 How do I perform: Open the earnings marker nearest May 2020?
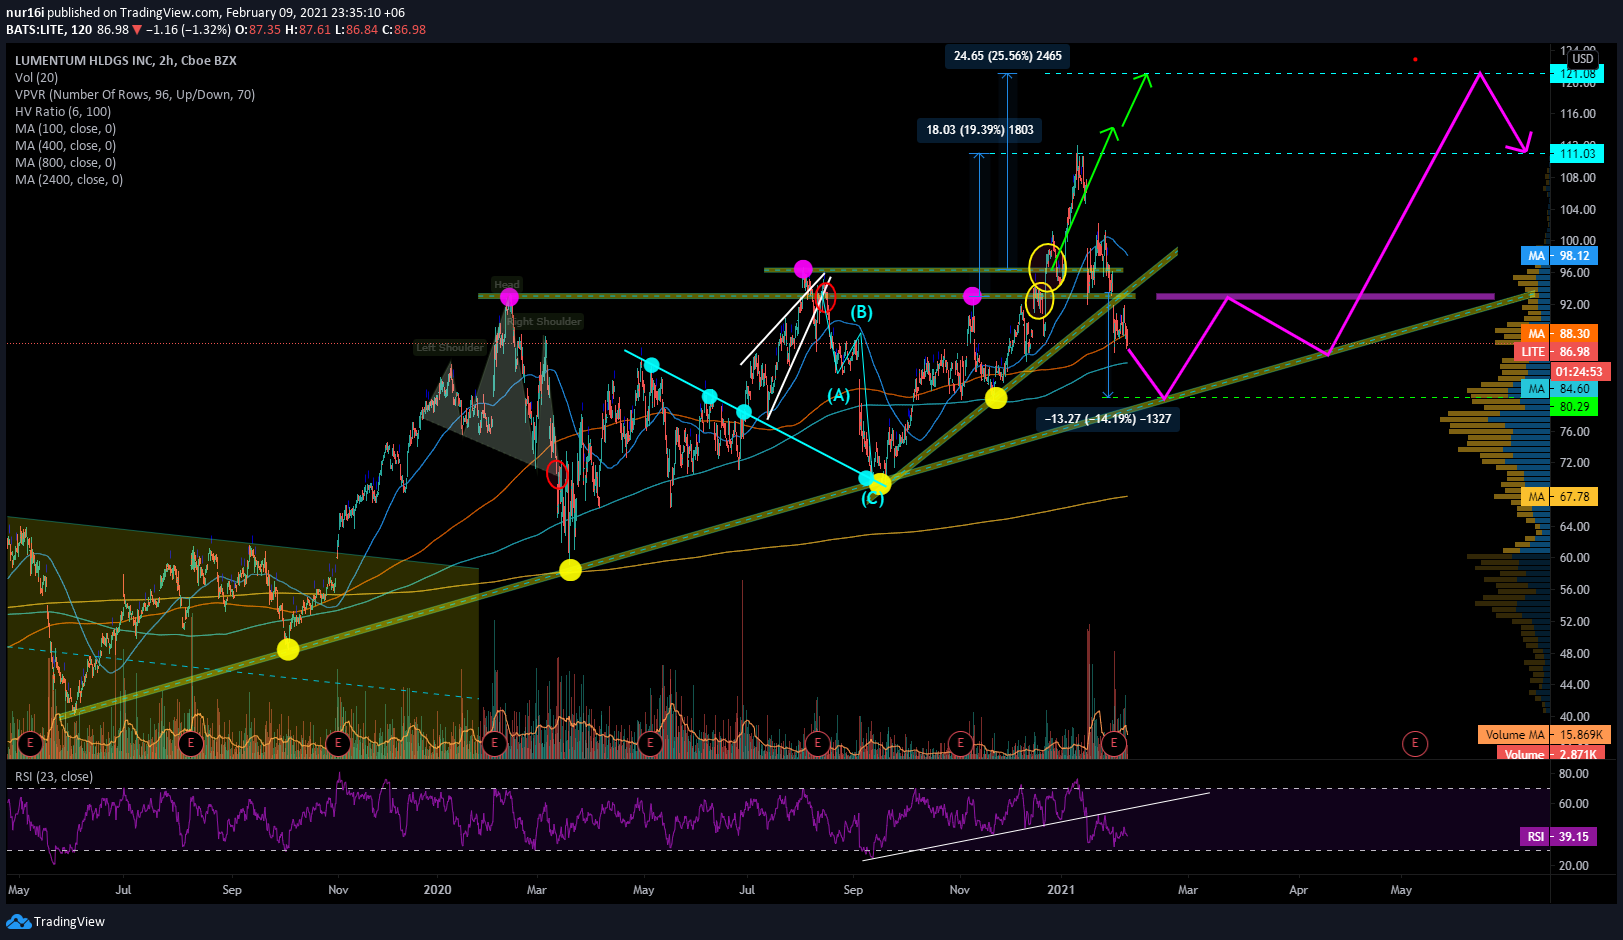(651, 743)
